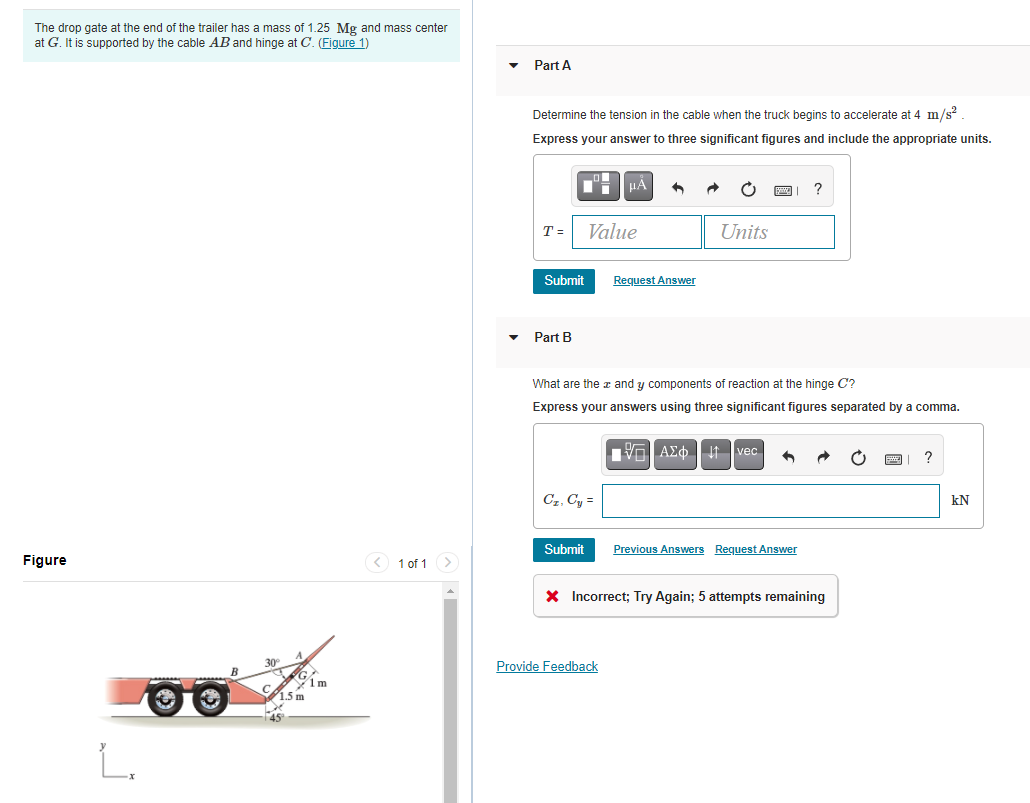This screenshot has height=803, width=1030.
Task: Collapse the Part A section
Action: (514, 66)
